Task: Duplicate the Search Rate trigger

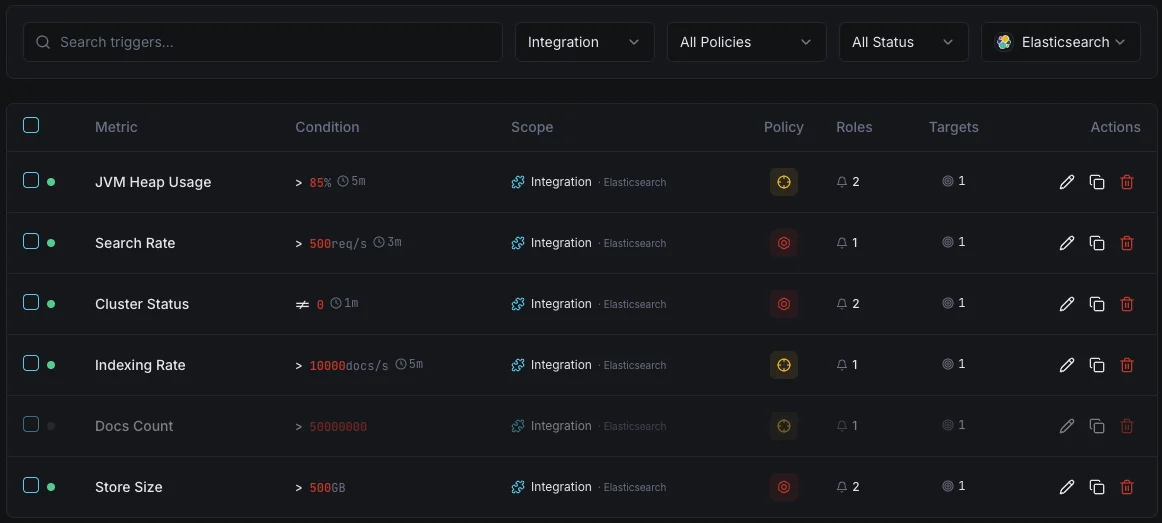Action: point(1097,243)
